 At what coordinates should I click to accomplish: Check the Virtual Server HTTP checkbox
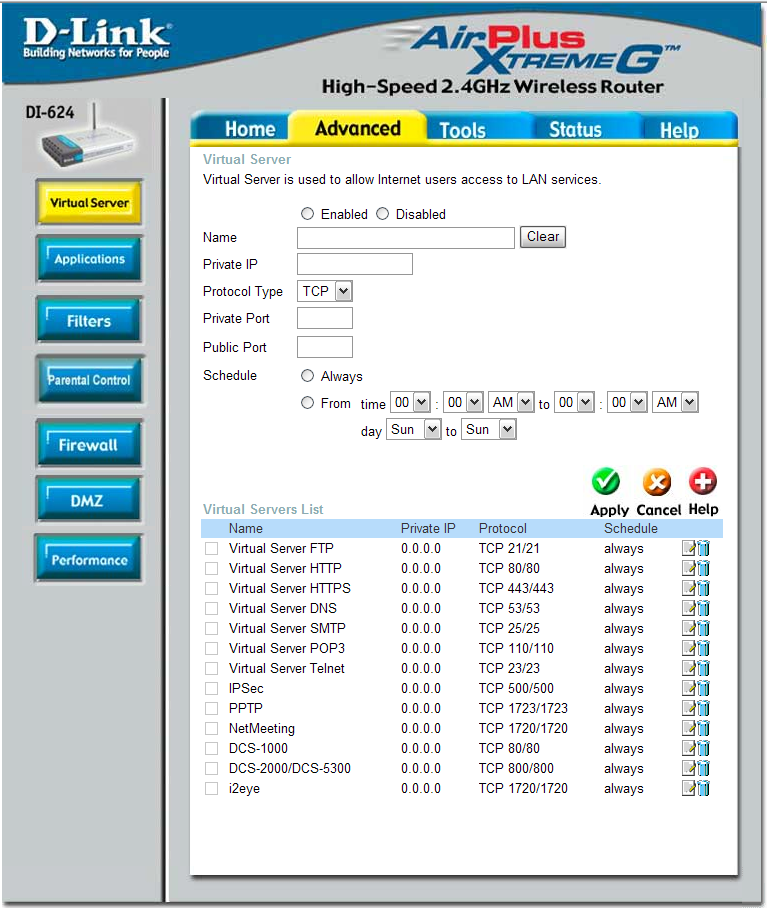point(212,568)
